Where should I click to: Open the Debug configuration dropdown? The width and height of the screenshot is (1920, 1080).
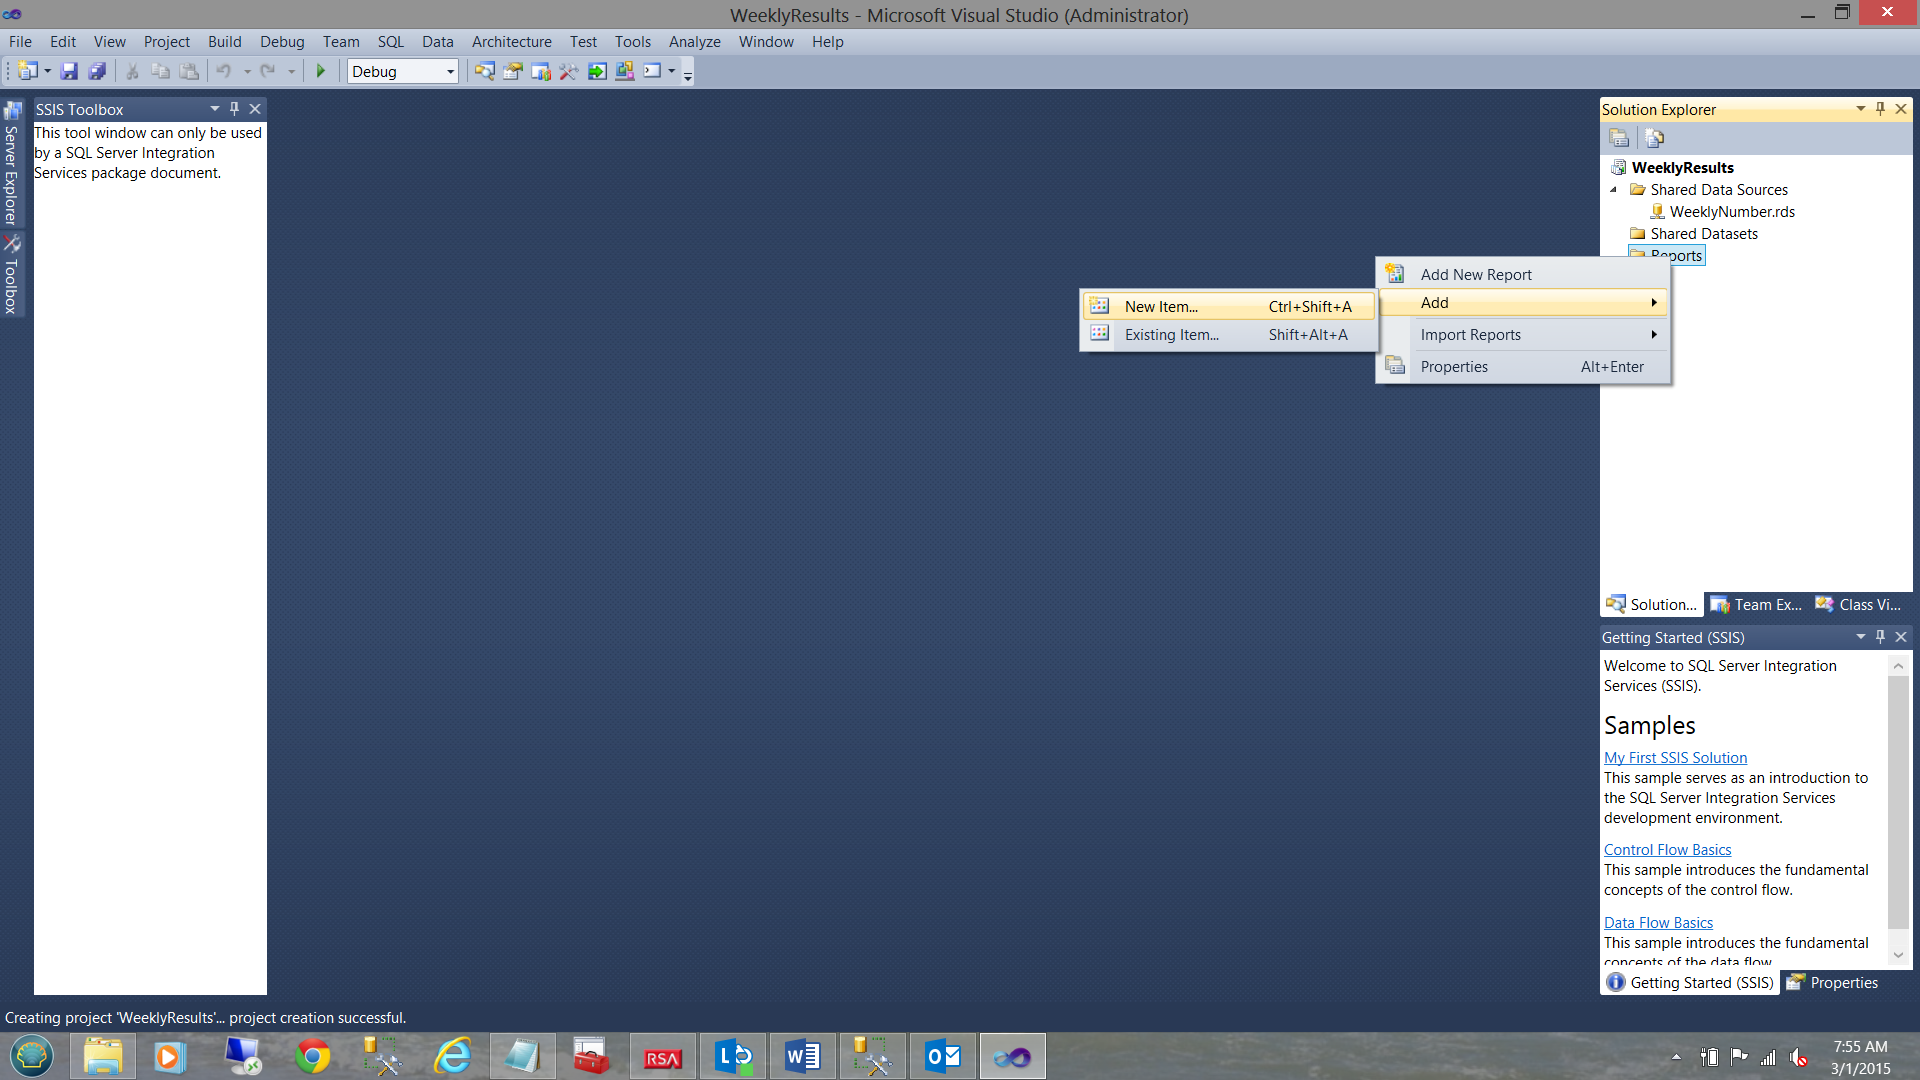[x=449, y=71]
